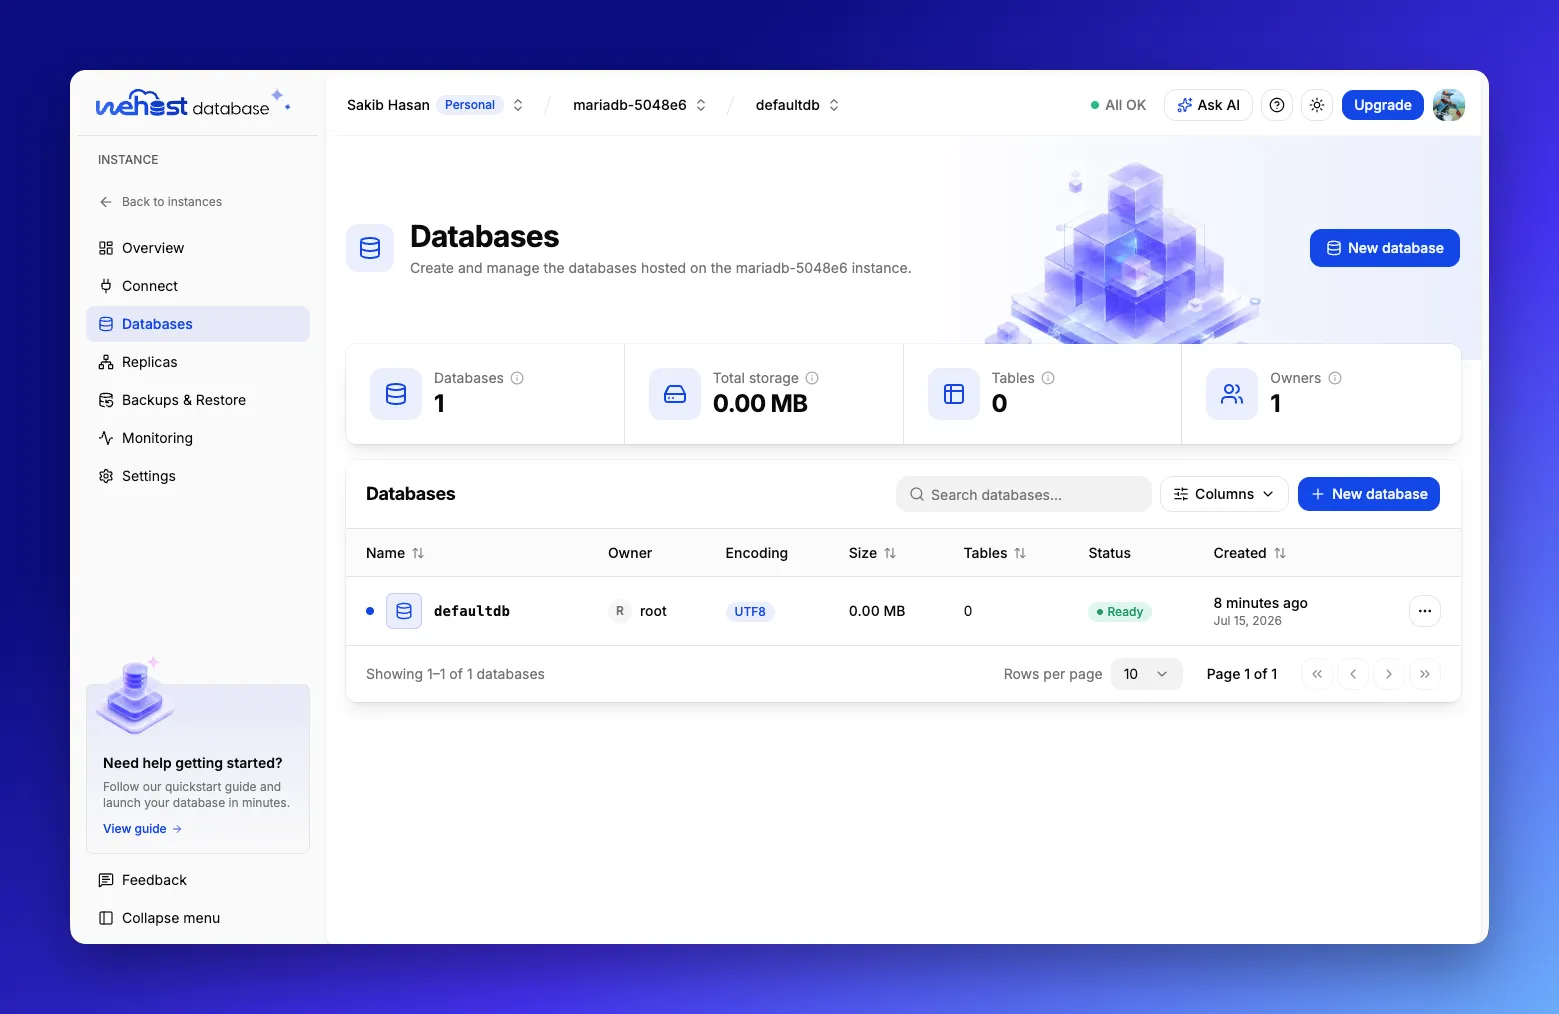Click the Page 1 of 1 label
The height and width of the screenshot is (1014, 1559).
[x=1242, y=674]
